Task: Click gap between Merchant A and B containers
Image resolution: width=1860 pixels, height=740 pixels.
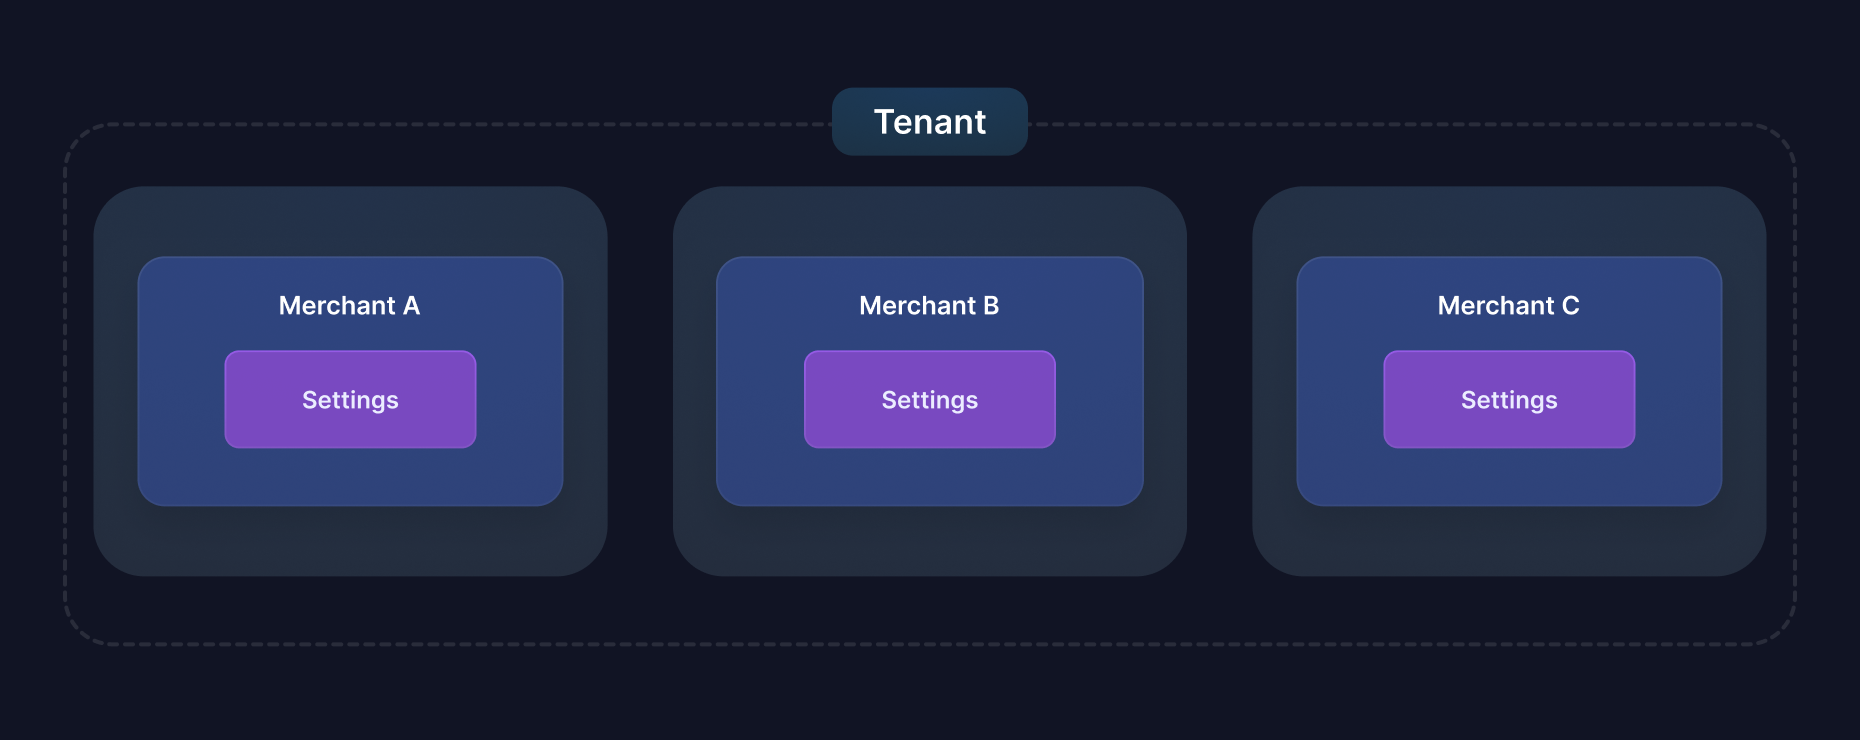Action: click(x=640, y=380)
